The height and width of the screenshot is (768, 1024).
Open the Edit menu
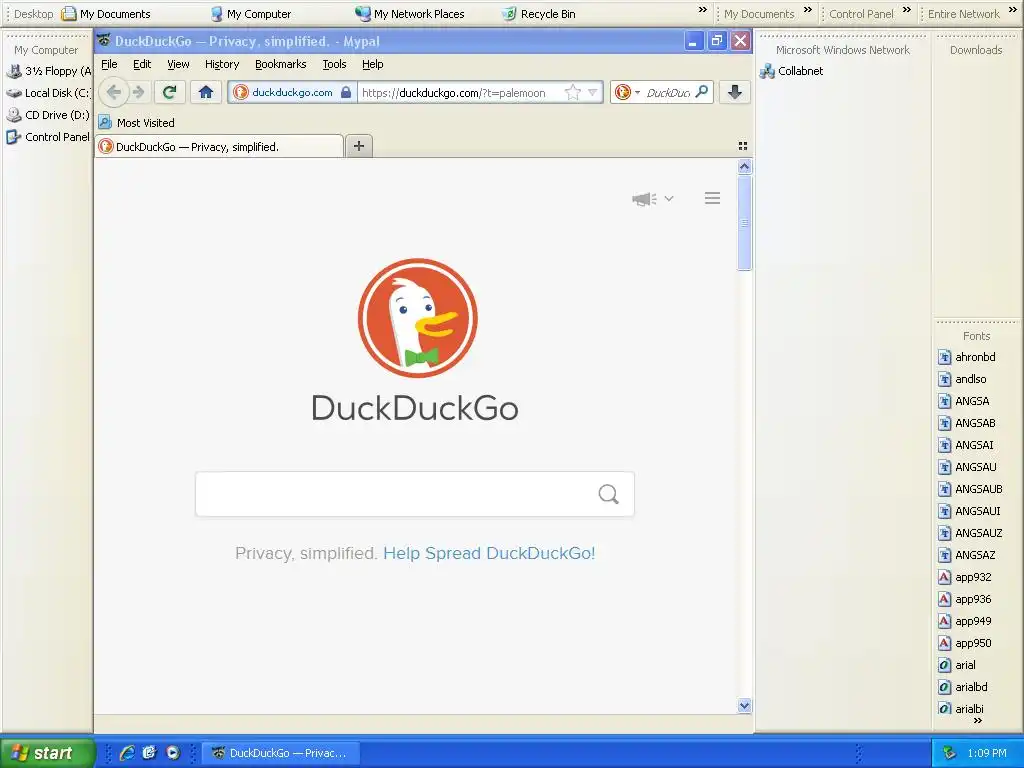tap(142, 64)
